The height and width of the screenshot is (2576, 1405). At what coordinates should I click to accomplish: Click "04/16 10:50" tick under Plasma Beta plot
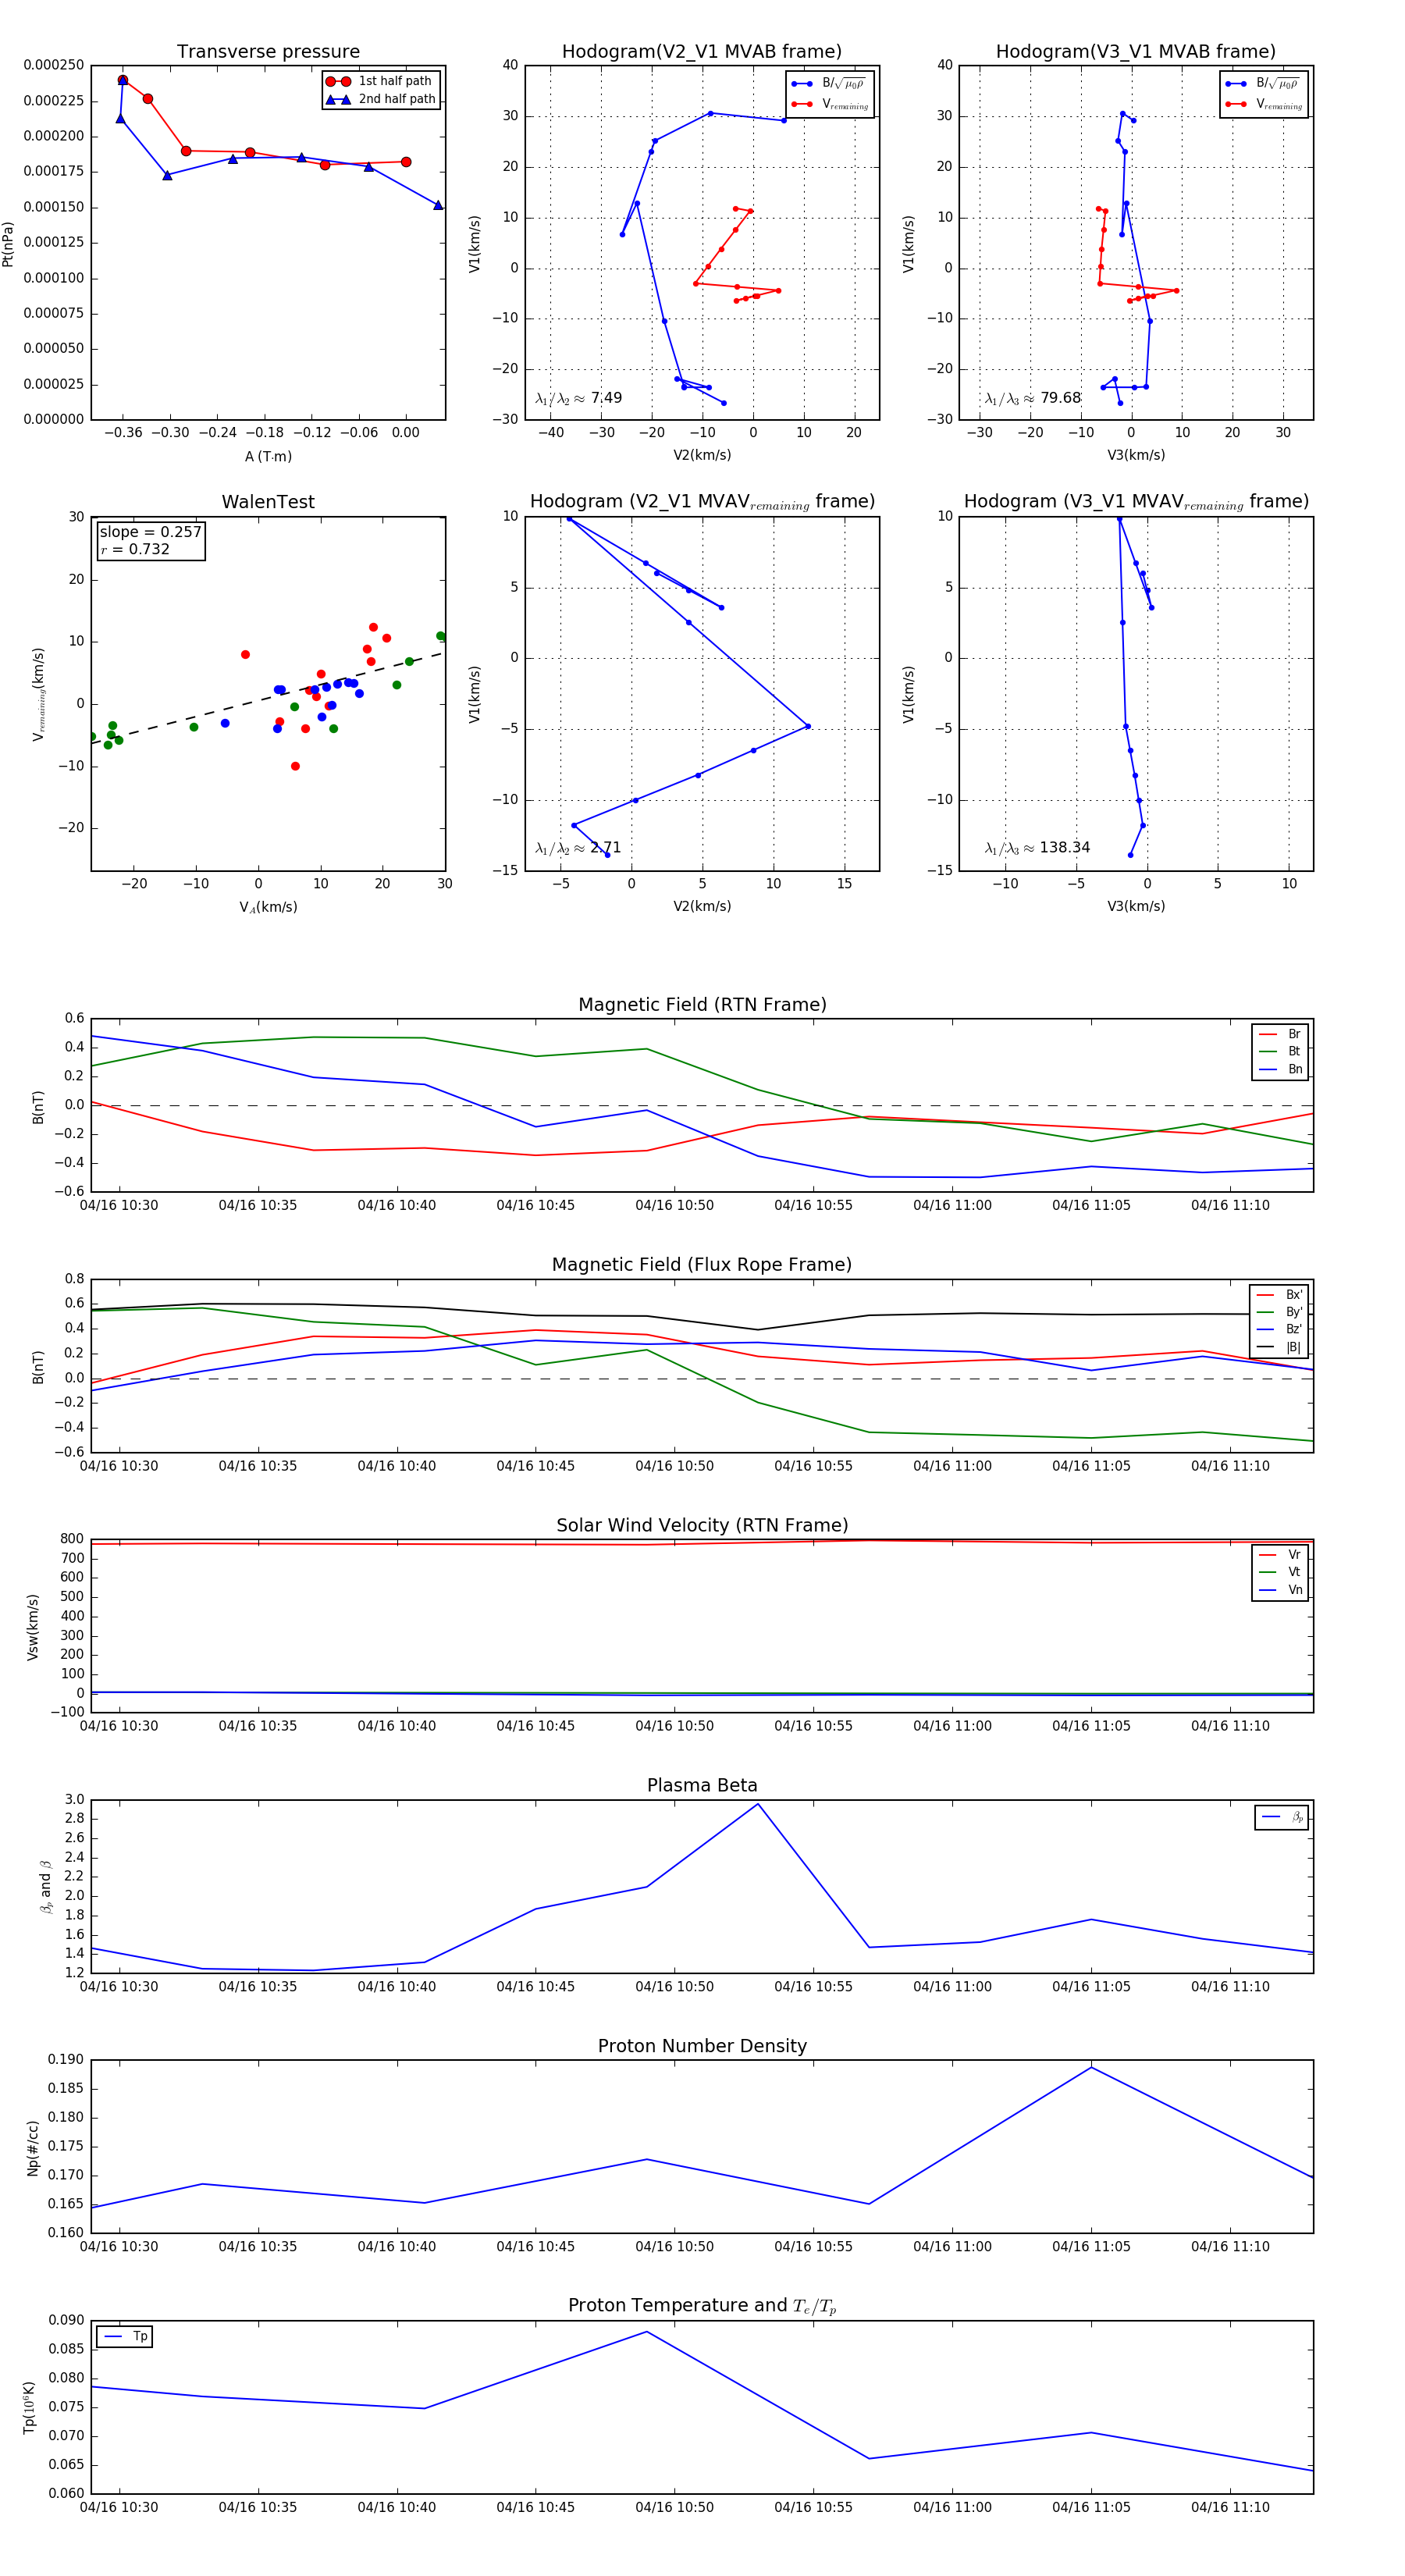click(x=675, y=1988)
